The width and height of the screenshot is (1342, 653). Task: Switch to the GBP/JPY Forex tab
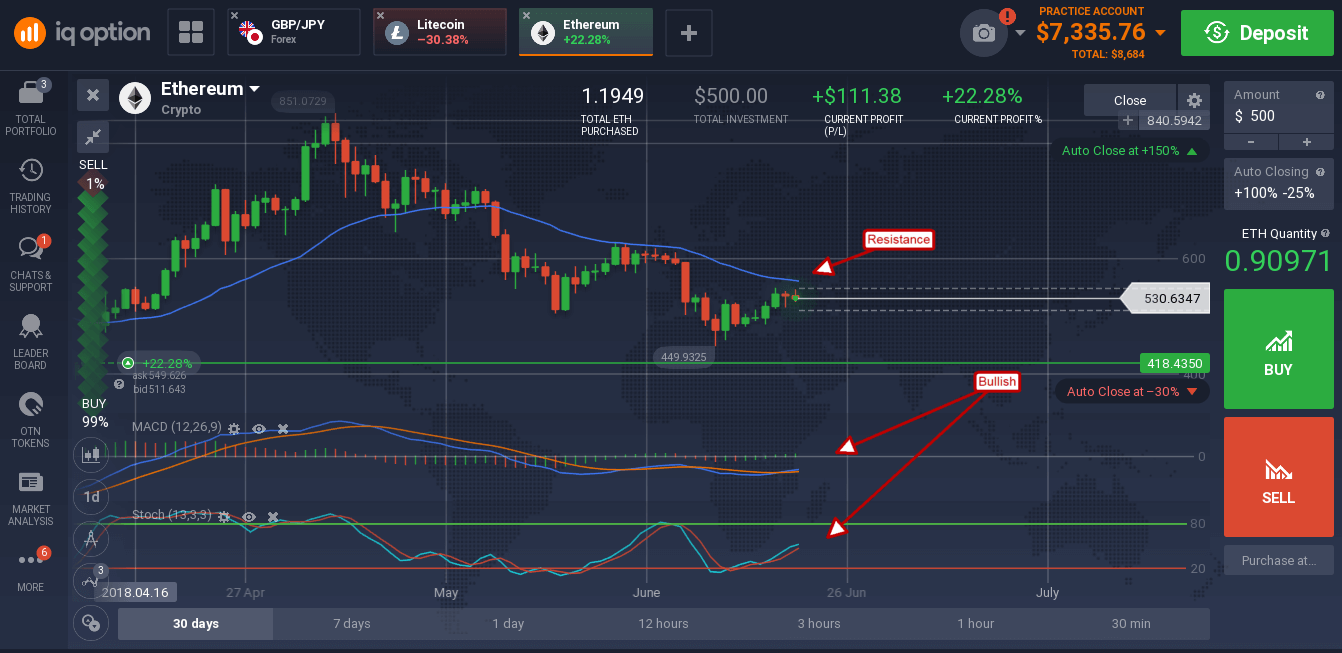click(x=293, y=32)
